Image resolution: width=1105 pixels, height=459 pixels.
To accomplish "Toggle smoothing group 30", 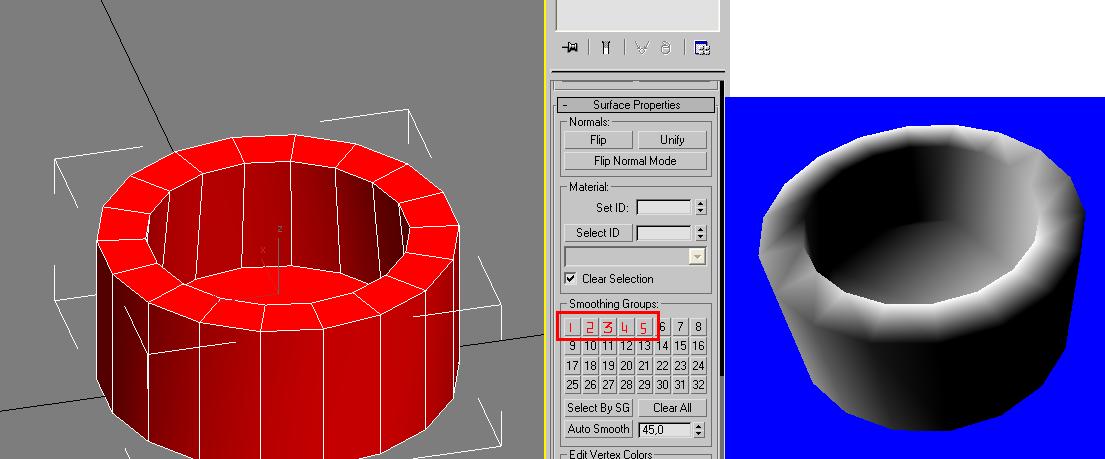I will pos(662,385).
